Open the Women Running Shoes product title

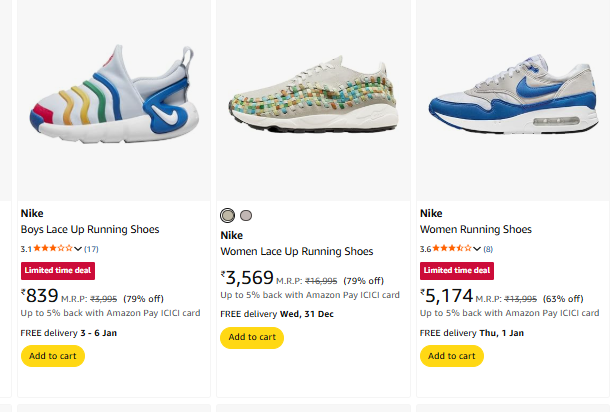476,230
